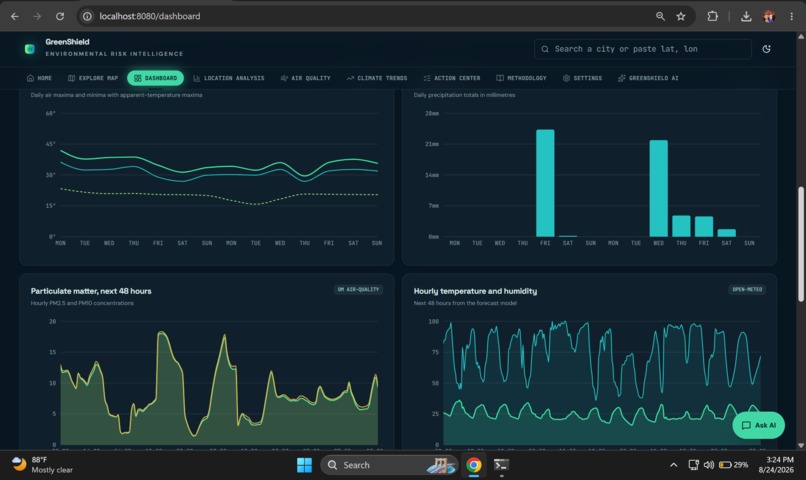Open the Climate Trends tab
Screen dimensions: 806x480
377,78
